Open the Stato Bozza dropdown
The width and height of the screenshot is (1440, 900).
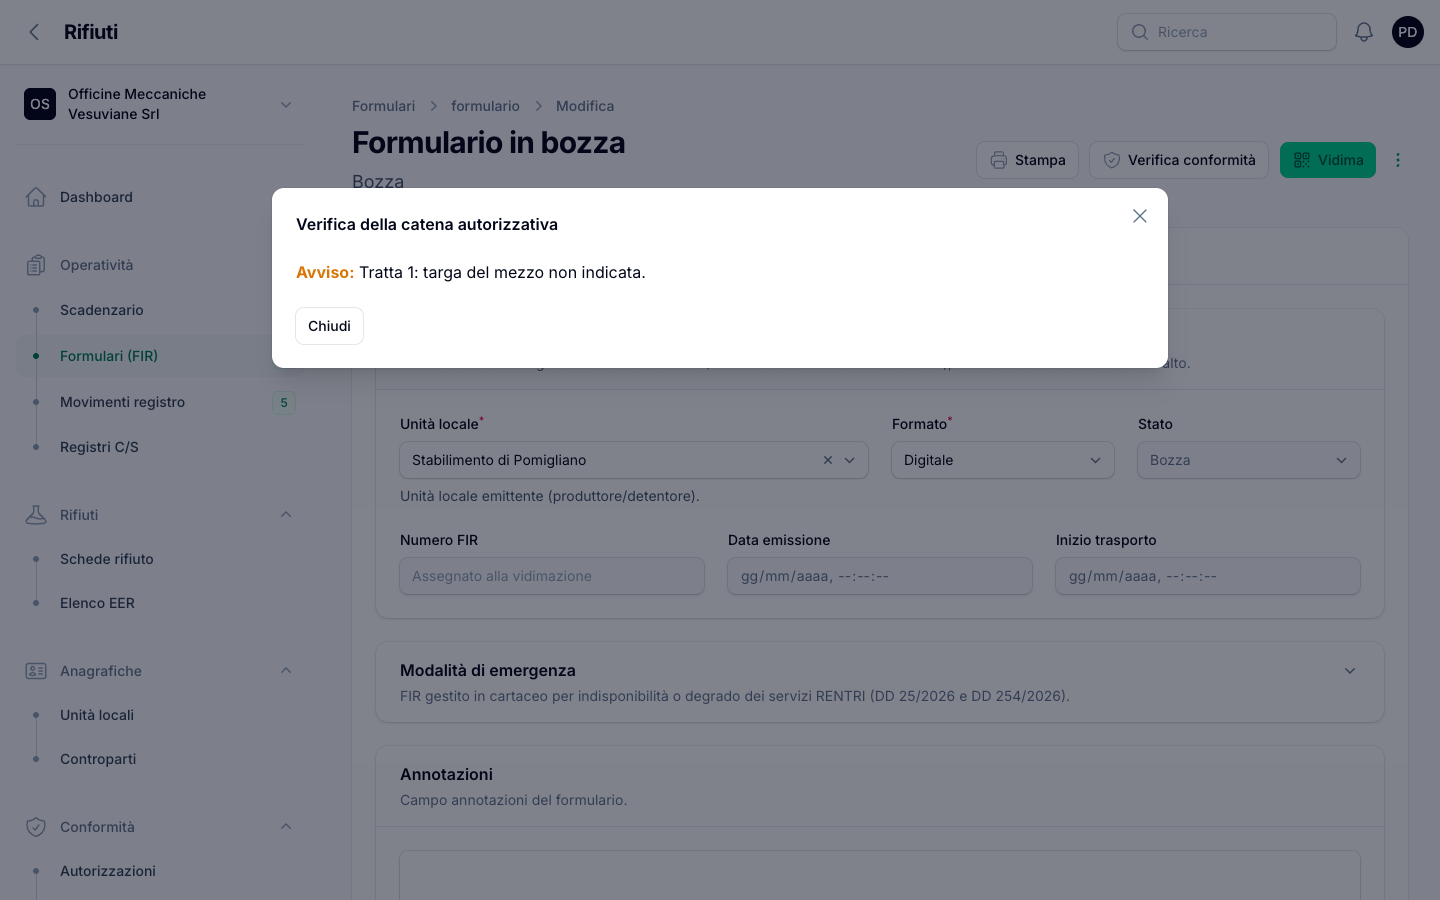click(1249, 460)
